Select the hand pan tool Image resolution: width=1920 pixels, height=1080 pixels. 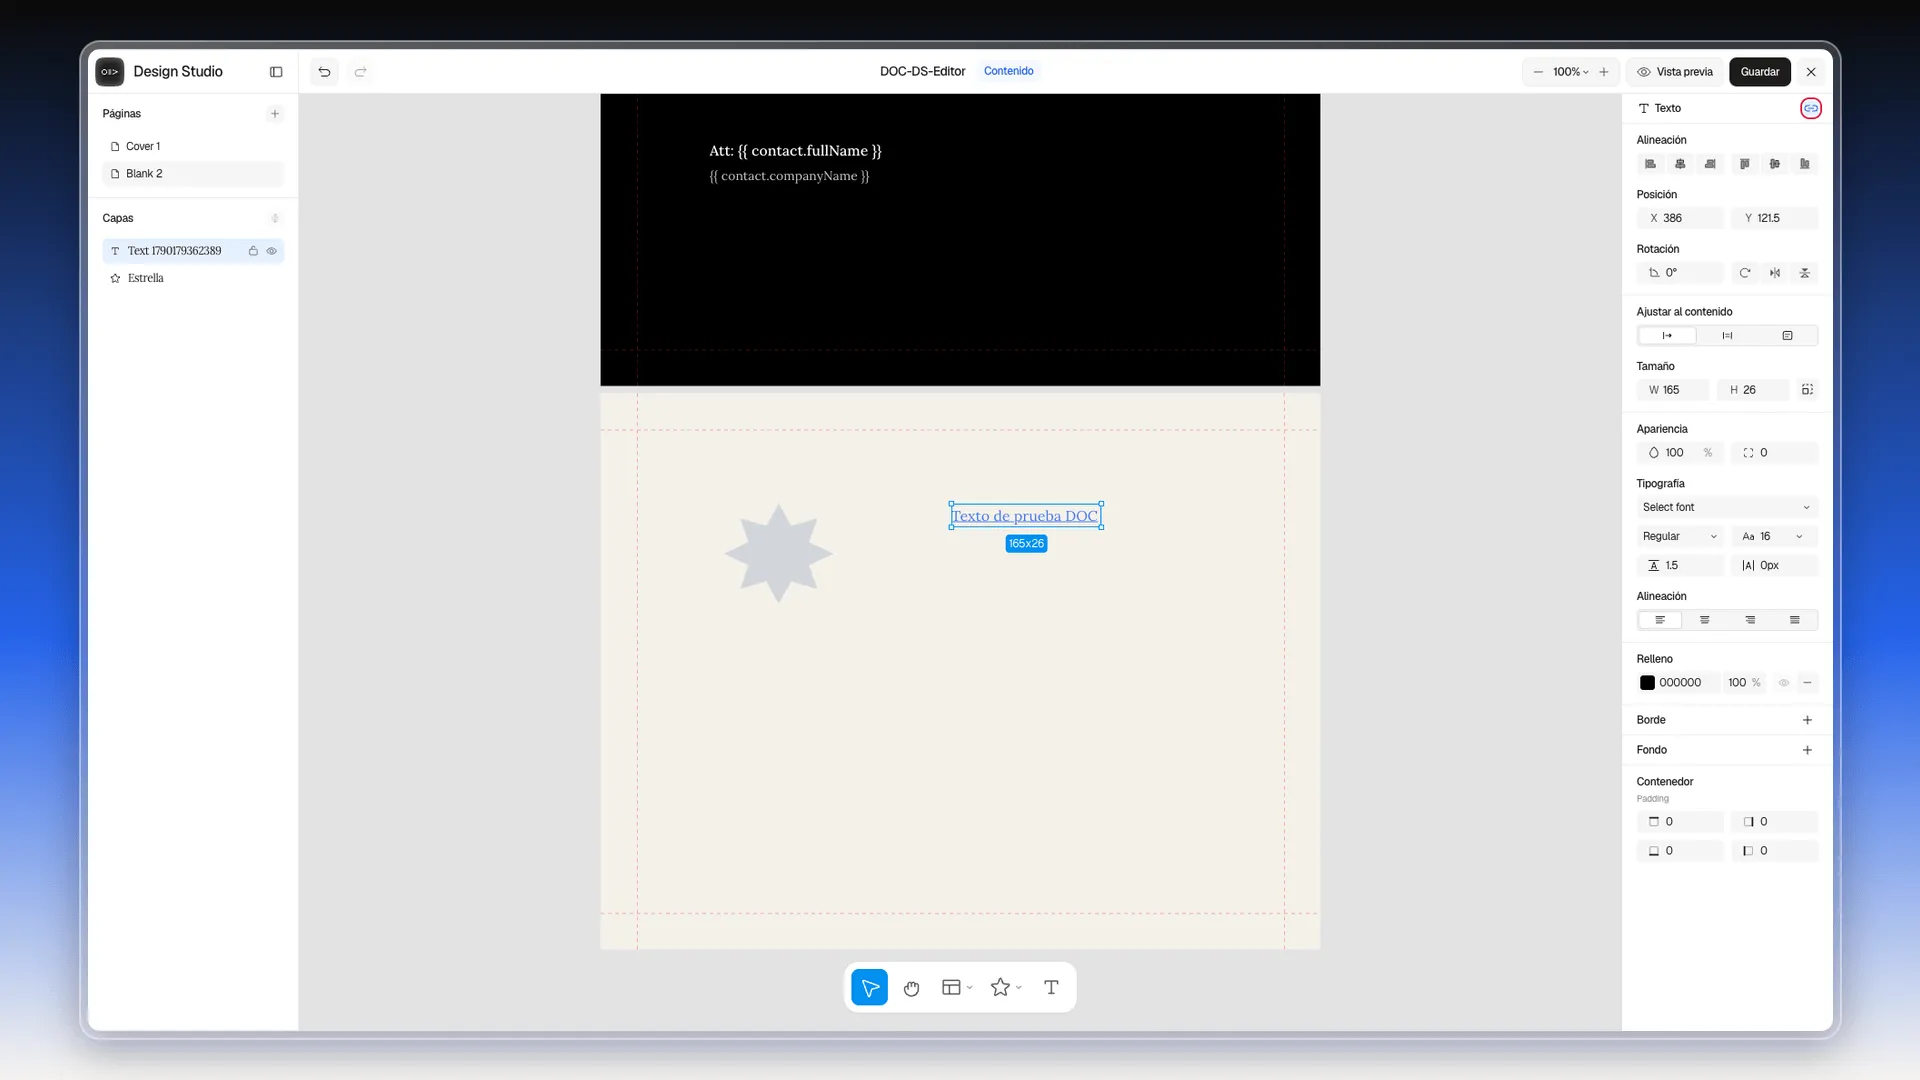(x=911, y=988)
